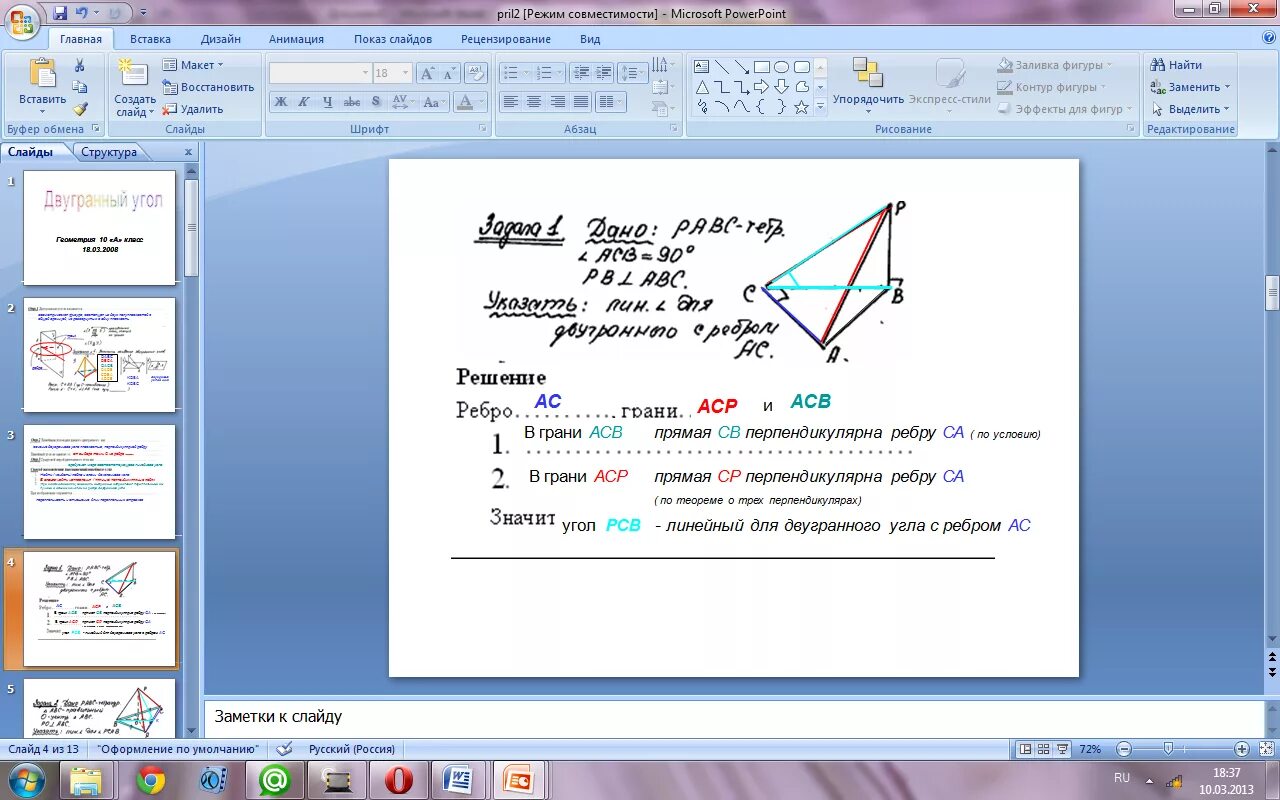
Task: Select the right arrow shape
Action: pyautogui.click(x=761, y=87)
